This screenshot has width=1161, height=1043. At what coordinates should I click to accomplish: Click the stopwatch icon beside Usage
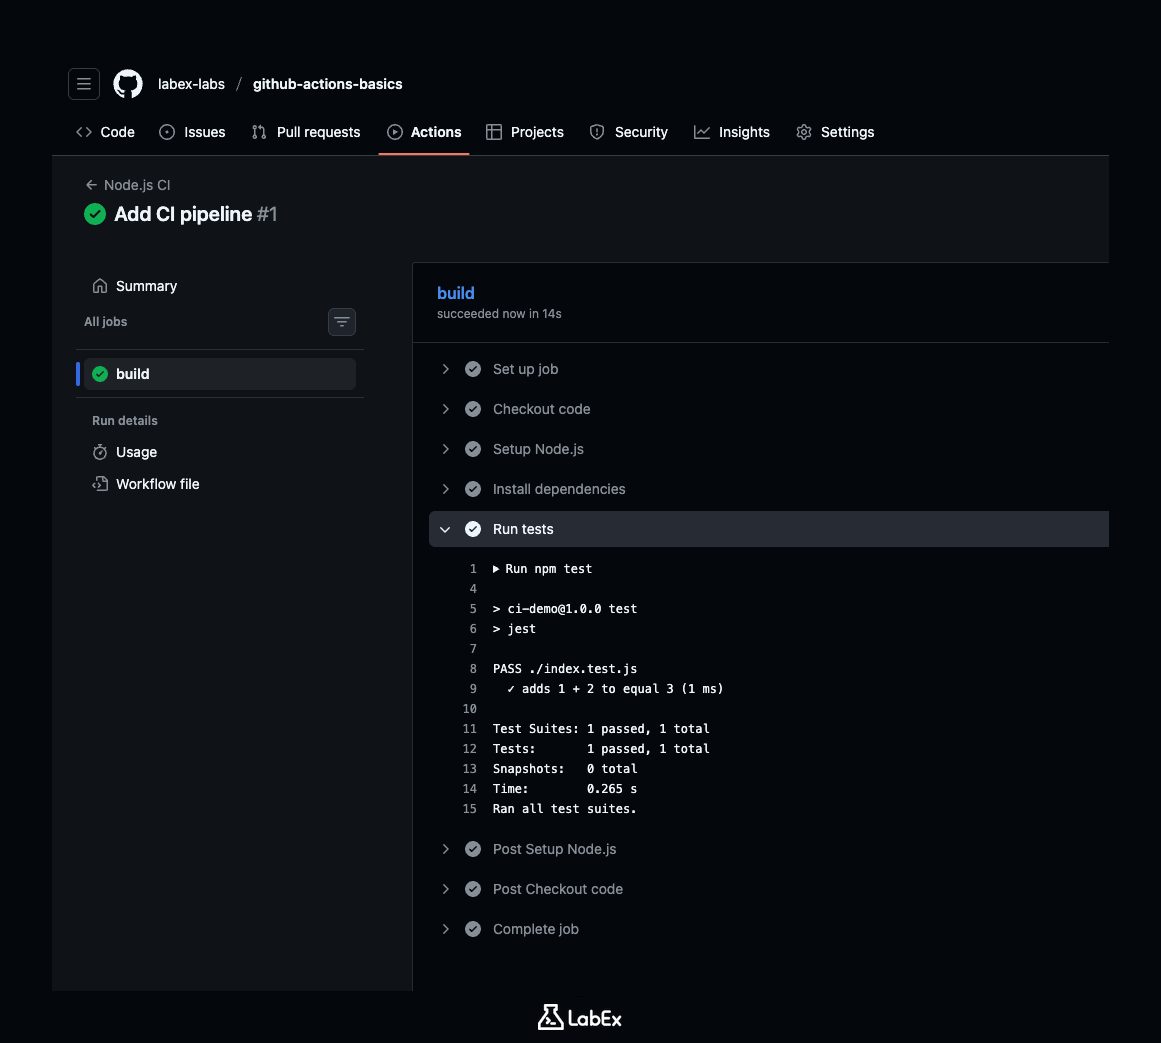(x=100, y=452)
